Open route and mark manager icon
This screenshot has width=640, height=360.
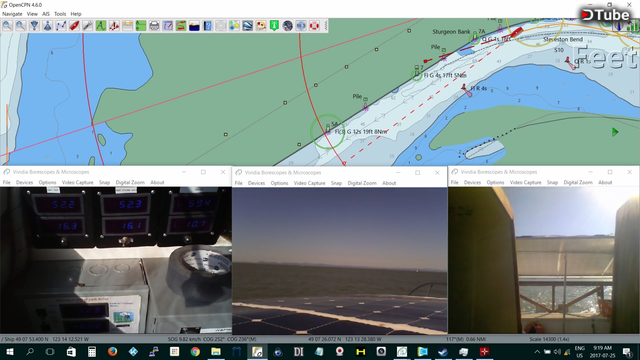167,26
